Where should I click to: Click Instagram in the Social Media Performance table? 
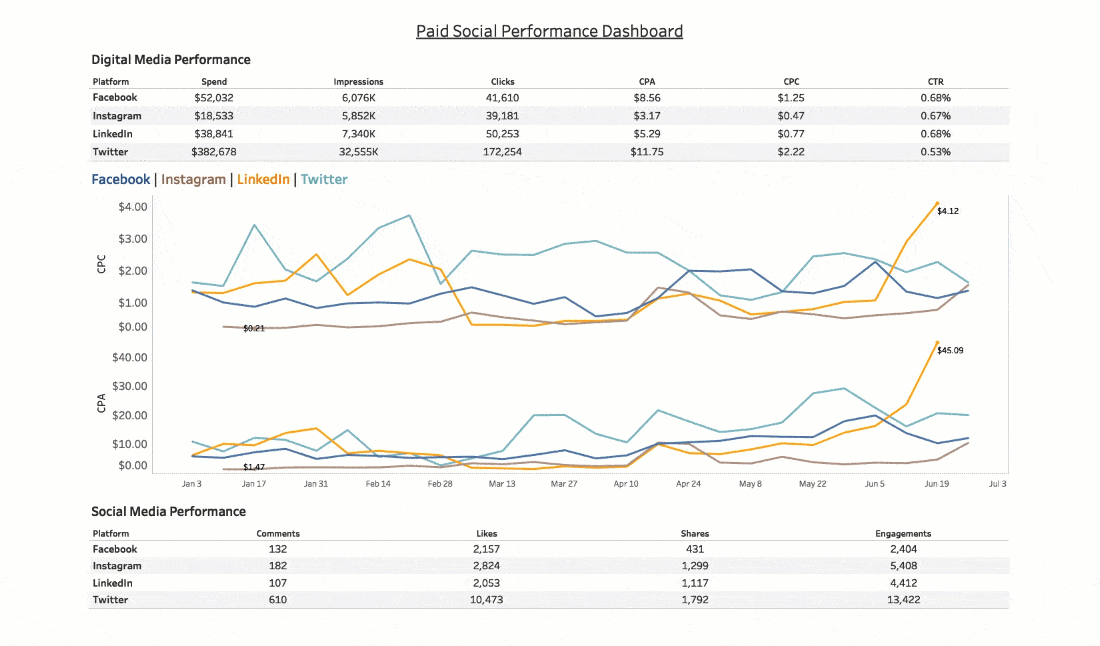pos(117,566)
